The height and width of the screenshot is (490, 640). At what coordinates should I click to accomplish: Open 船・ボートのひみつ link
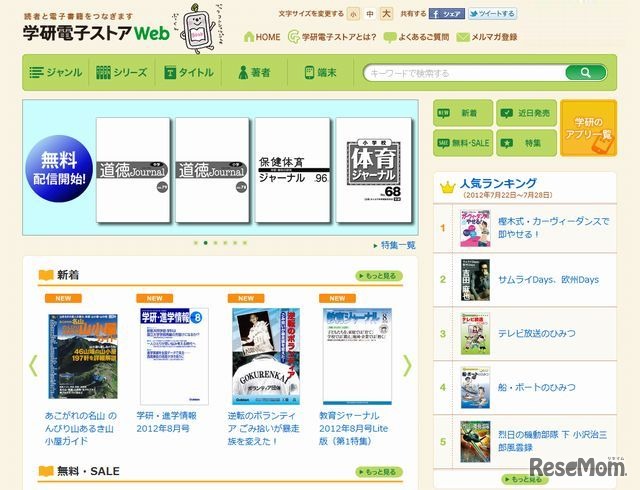536,387
